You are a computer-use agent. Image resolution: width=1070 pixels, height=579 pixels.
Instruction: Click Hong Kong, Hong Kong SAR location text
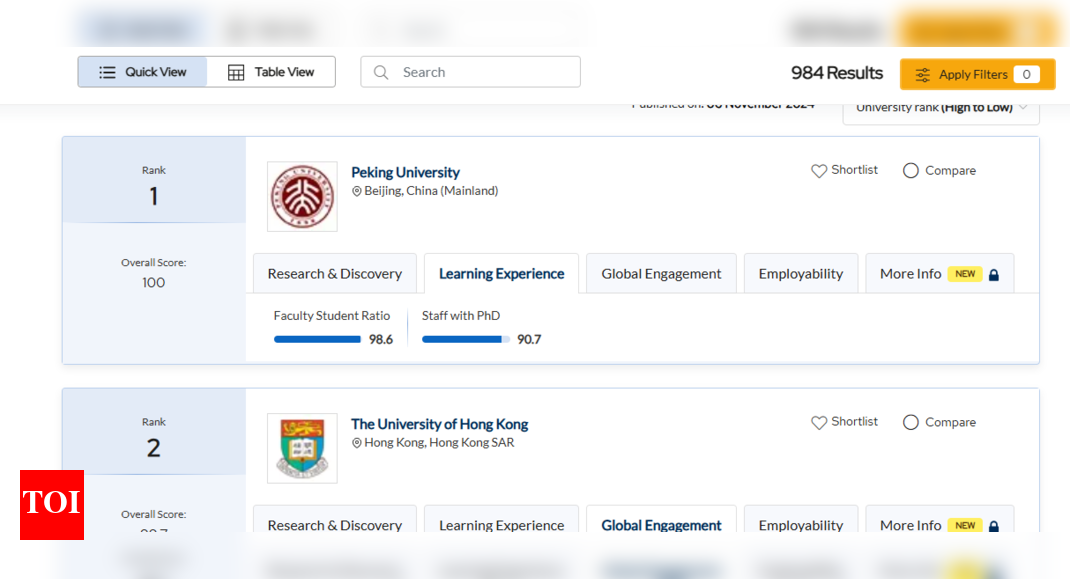click(439, 443)
